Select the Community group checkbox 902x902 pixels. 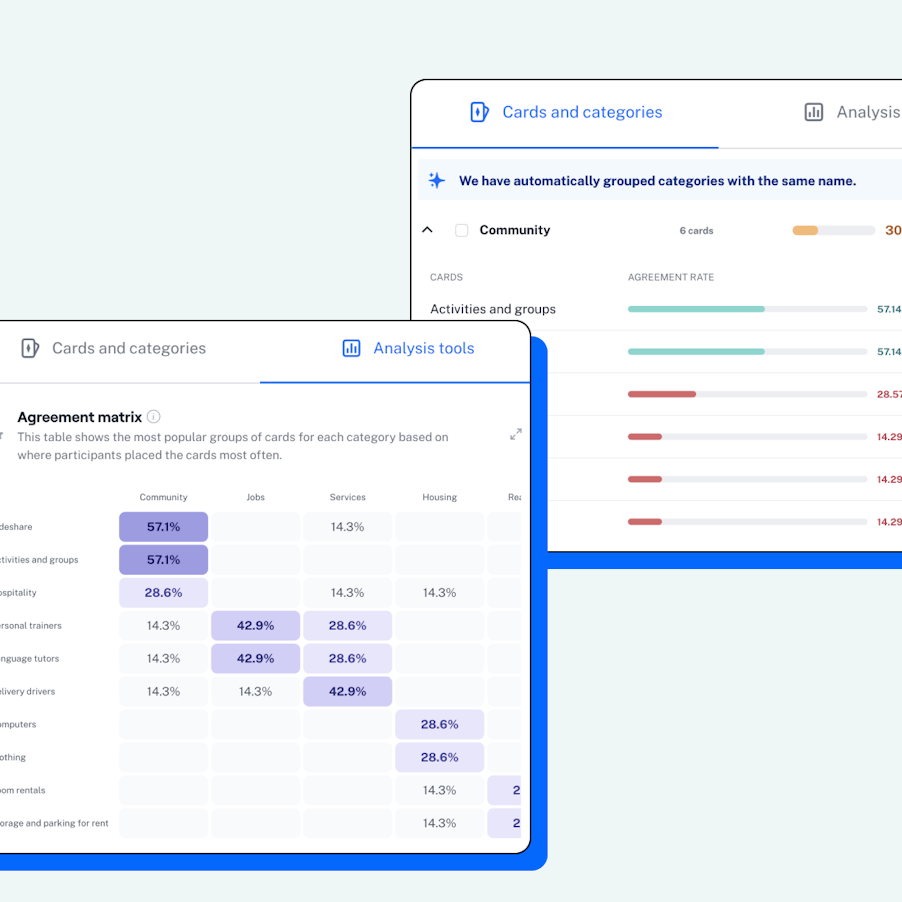(x=462, y=230)
